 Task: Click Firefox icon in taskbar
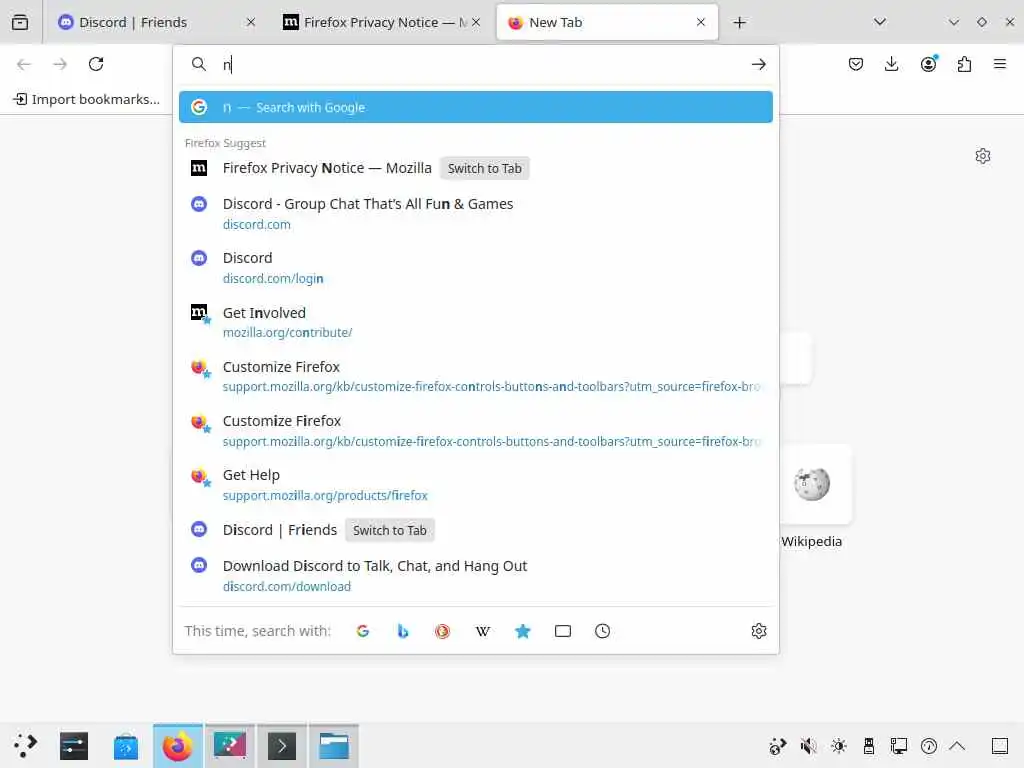coord(178,745)
